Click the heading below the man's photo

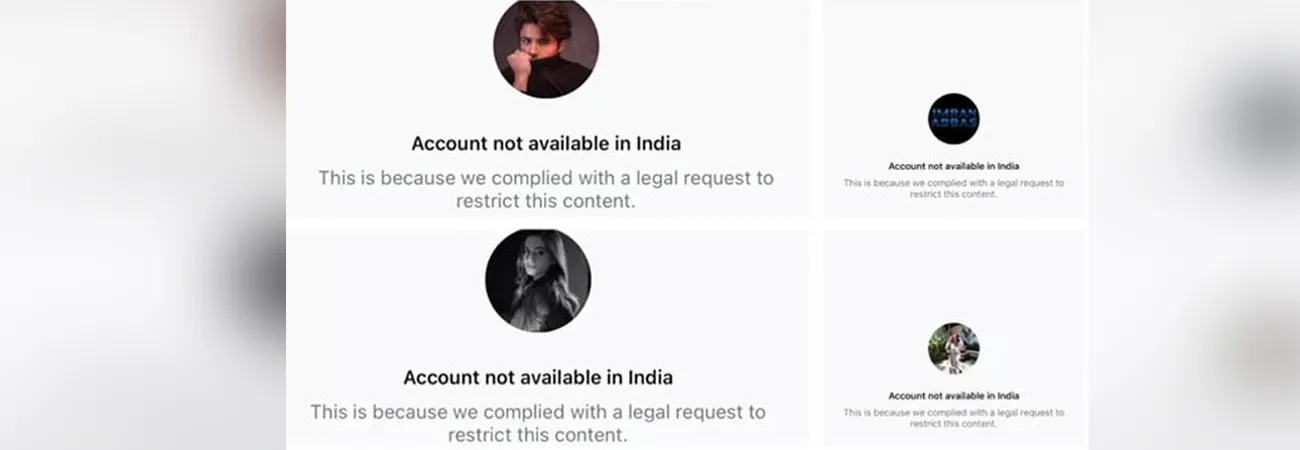pos(546,143)
